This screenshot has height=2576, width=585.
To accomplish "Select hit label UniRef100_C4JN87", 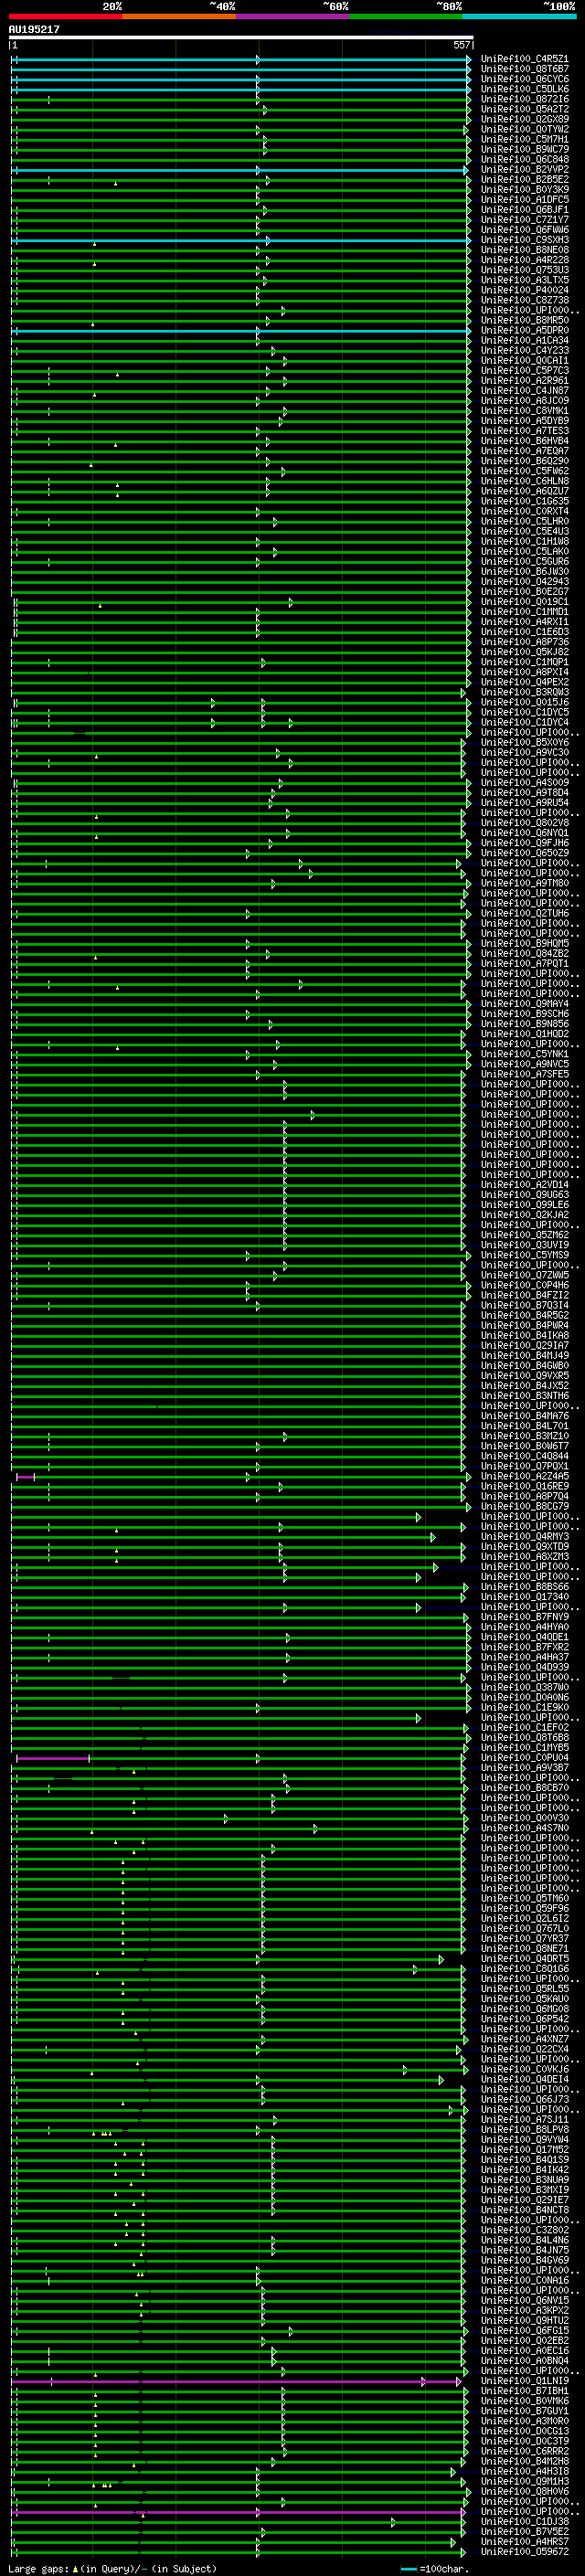I will [x=524, y=391].
